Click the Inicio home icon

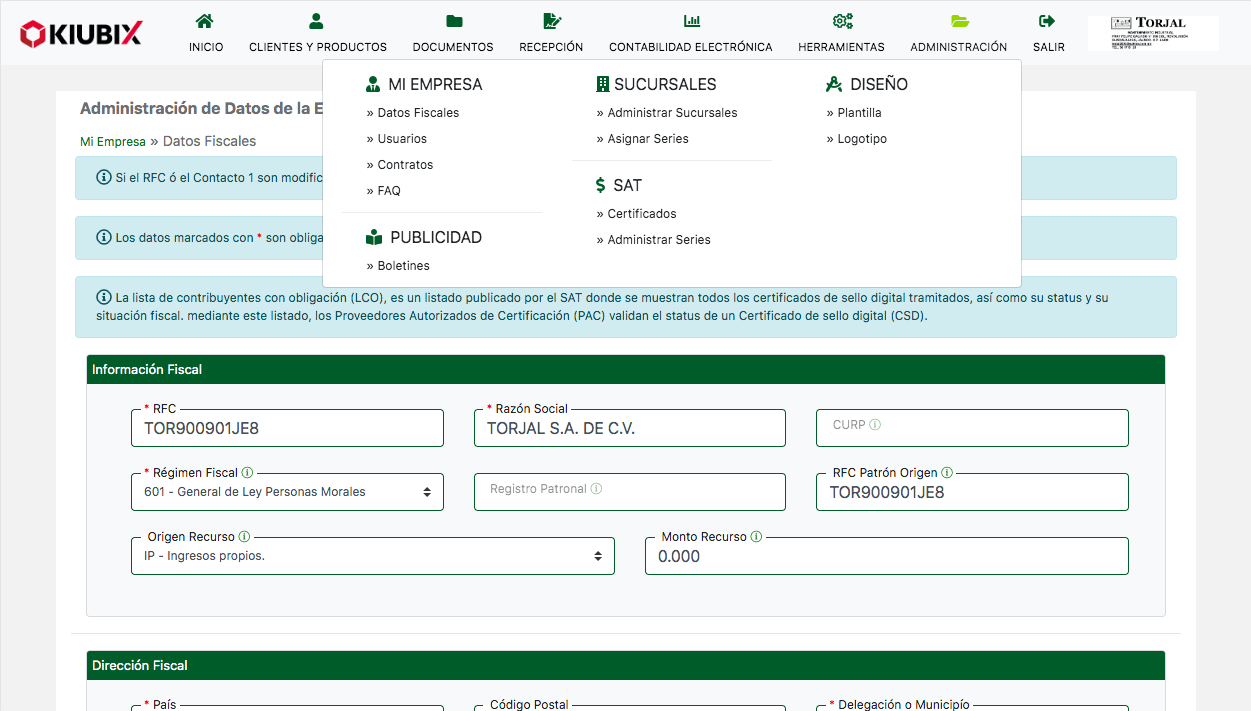click(x=205, y=21)
